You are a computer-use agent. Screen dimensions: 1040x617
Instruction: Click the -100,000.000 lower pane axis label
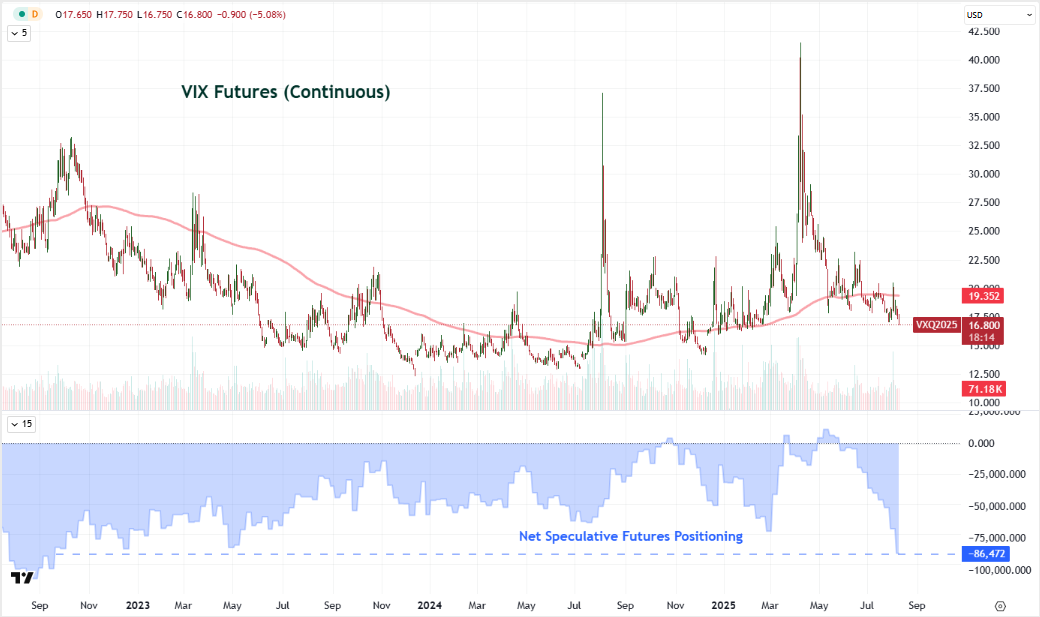[999, 570]
